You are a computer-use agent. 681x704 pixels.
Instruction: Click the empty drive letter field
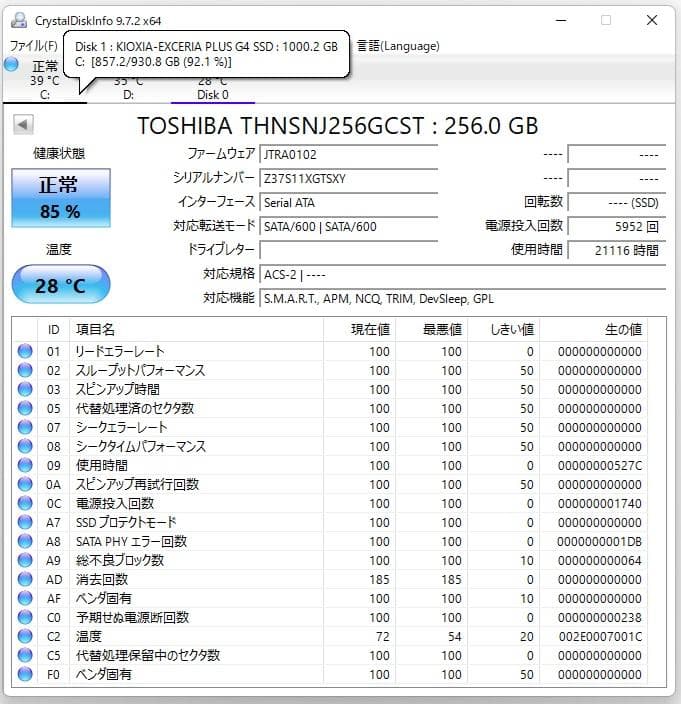click(x=349, y=250)
